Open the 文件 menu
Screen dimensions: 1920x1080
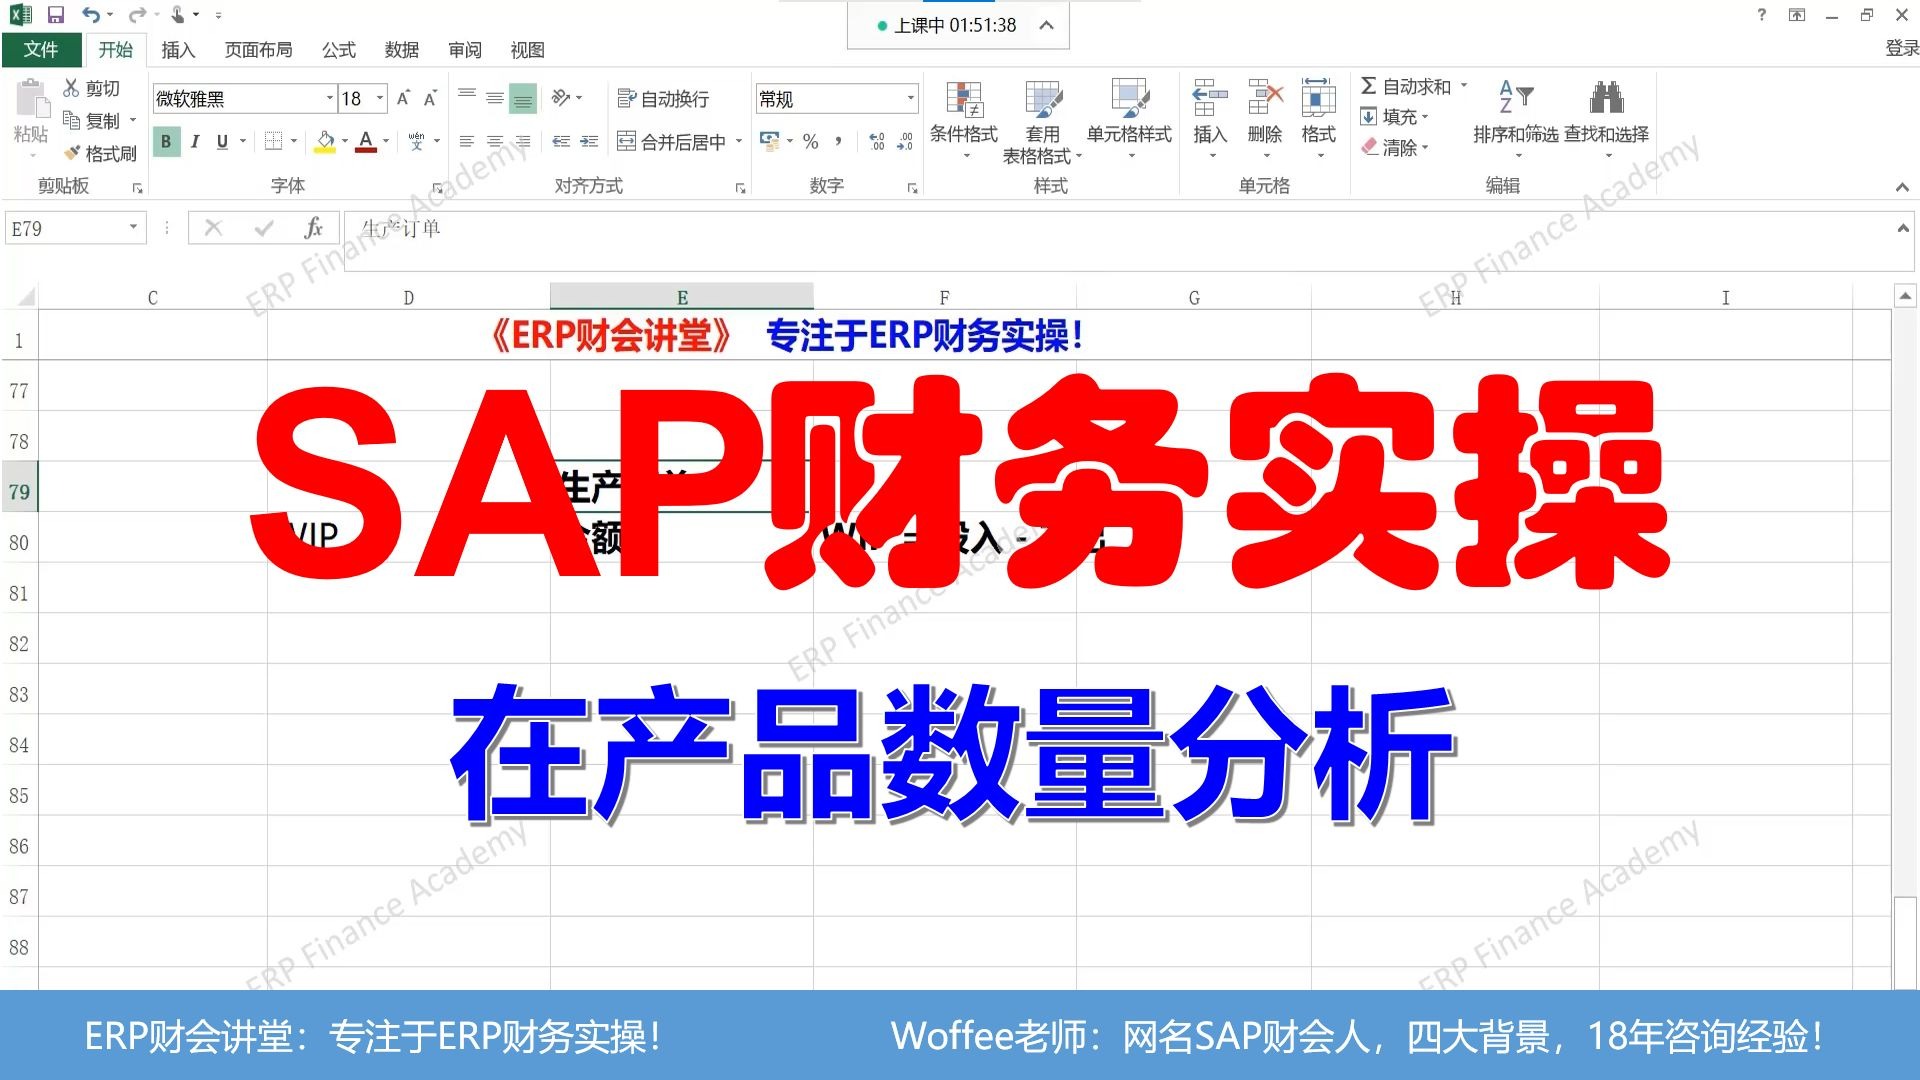click(x=42, y=49)
